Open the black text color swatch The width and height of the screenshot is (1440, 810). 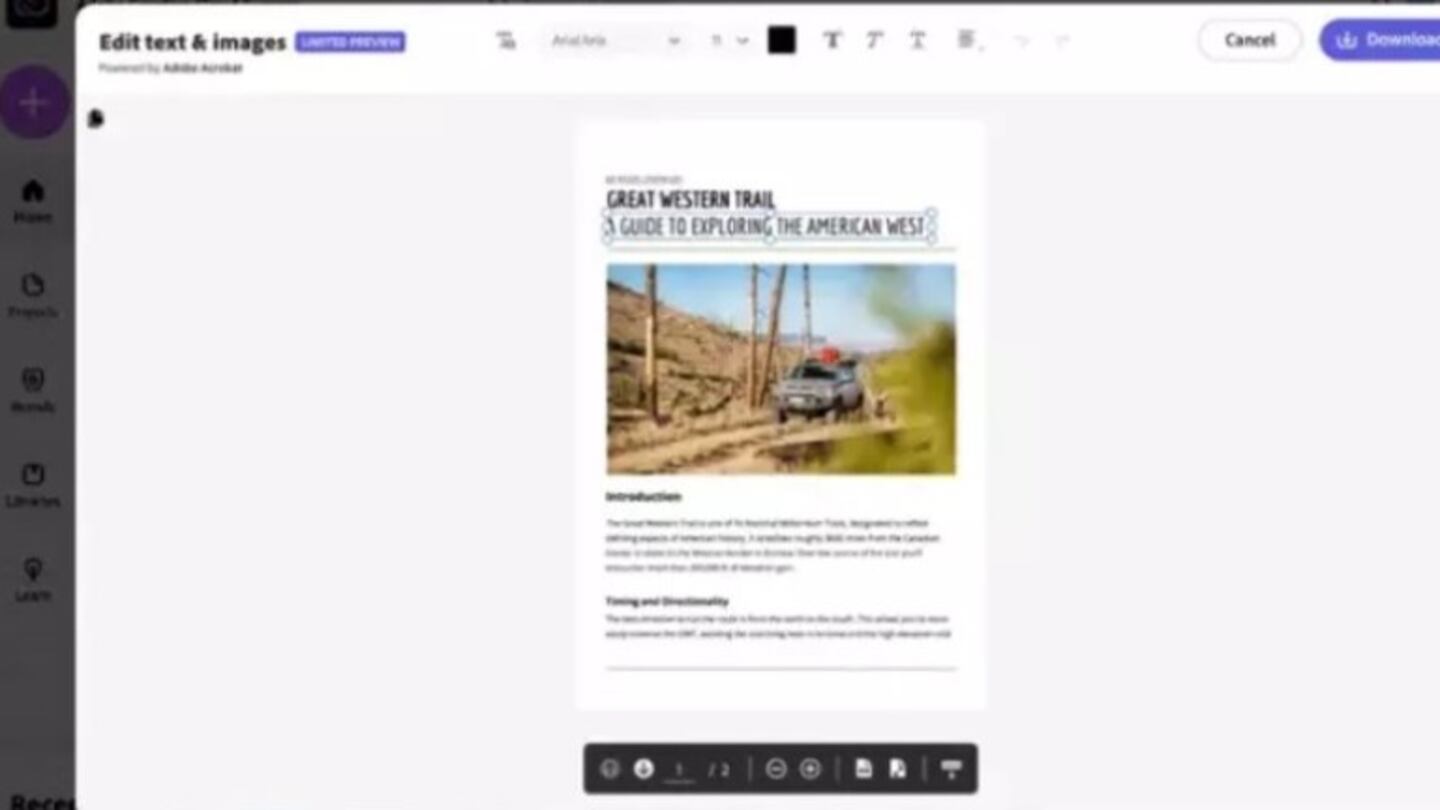[x=781, y=40]
